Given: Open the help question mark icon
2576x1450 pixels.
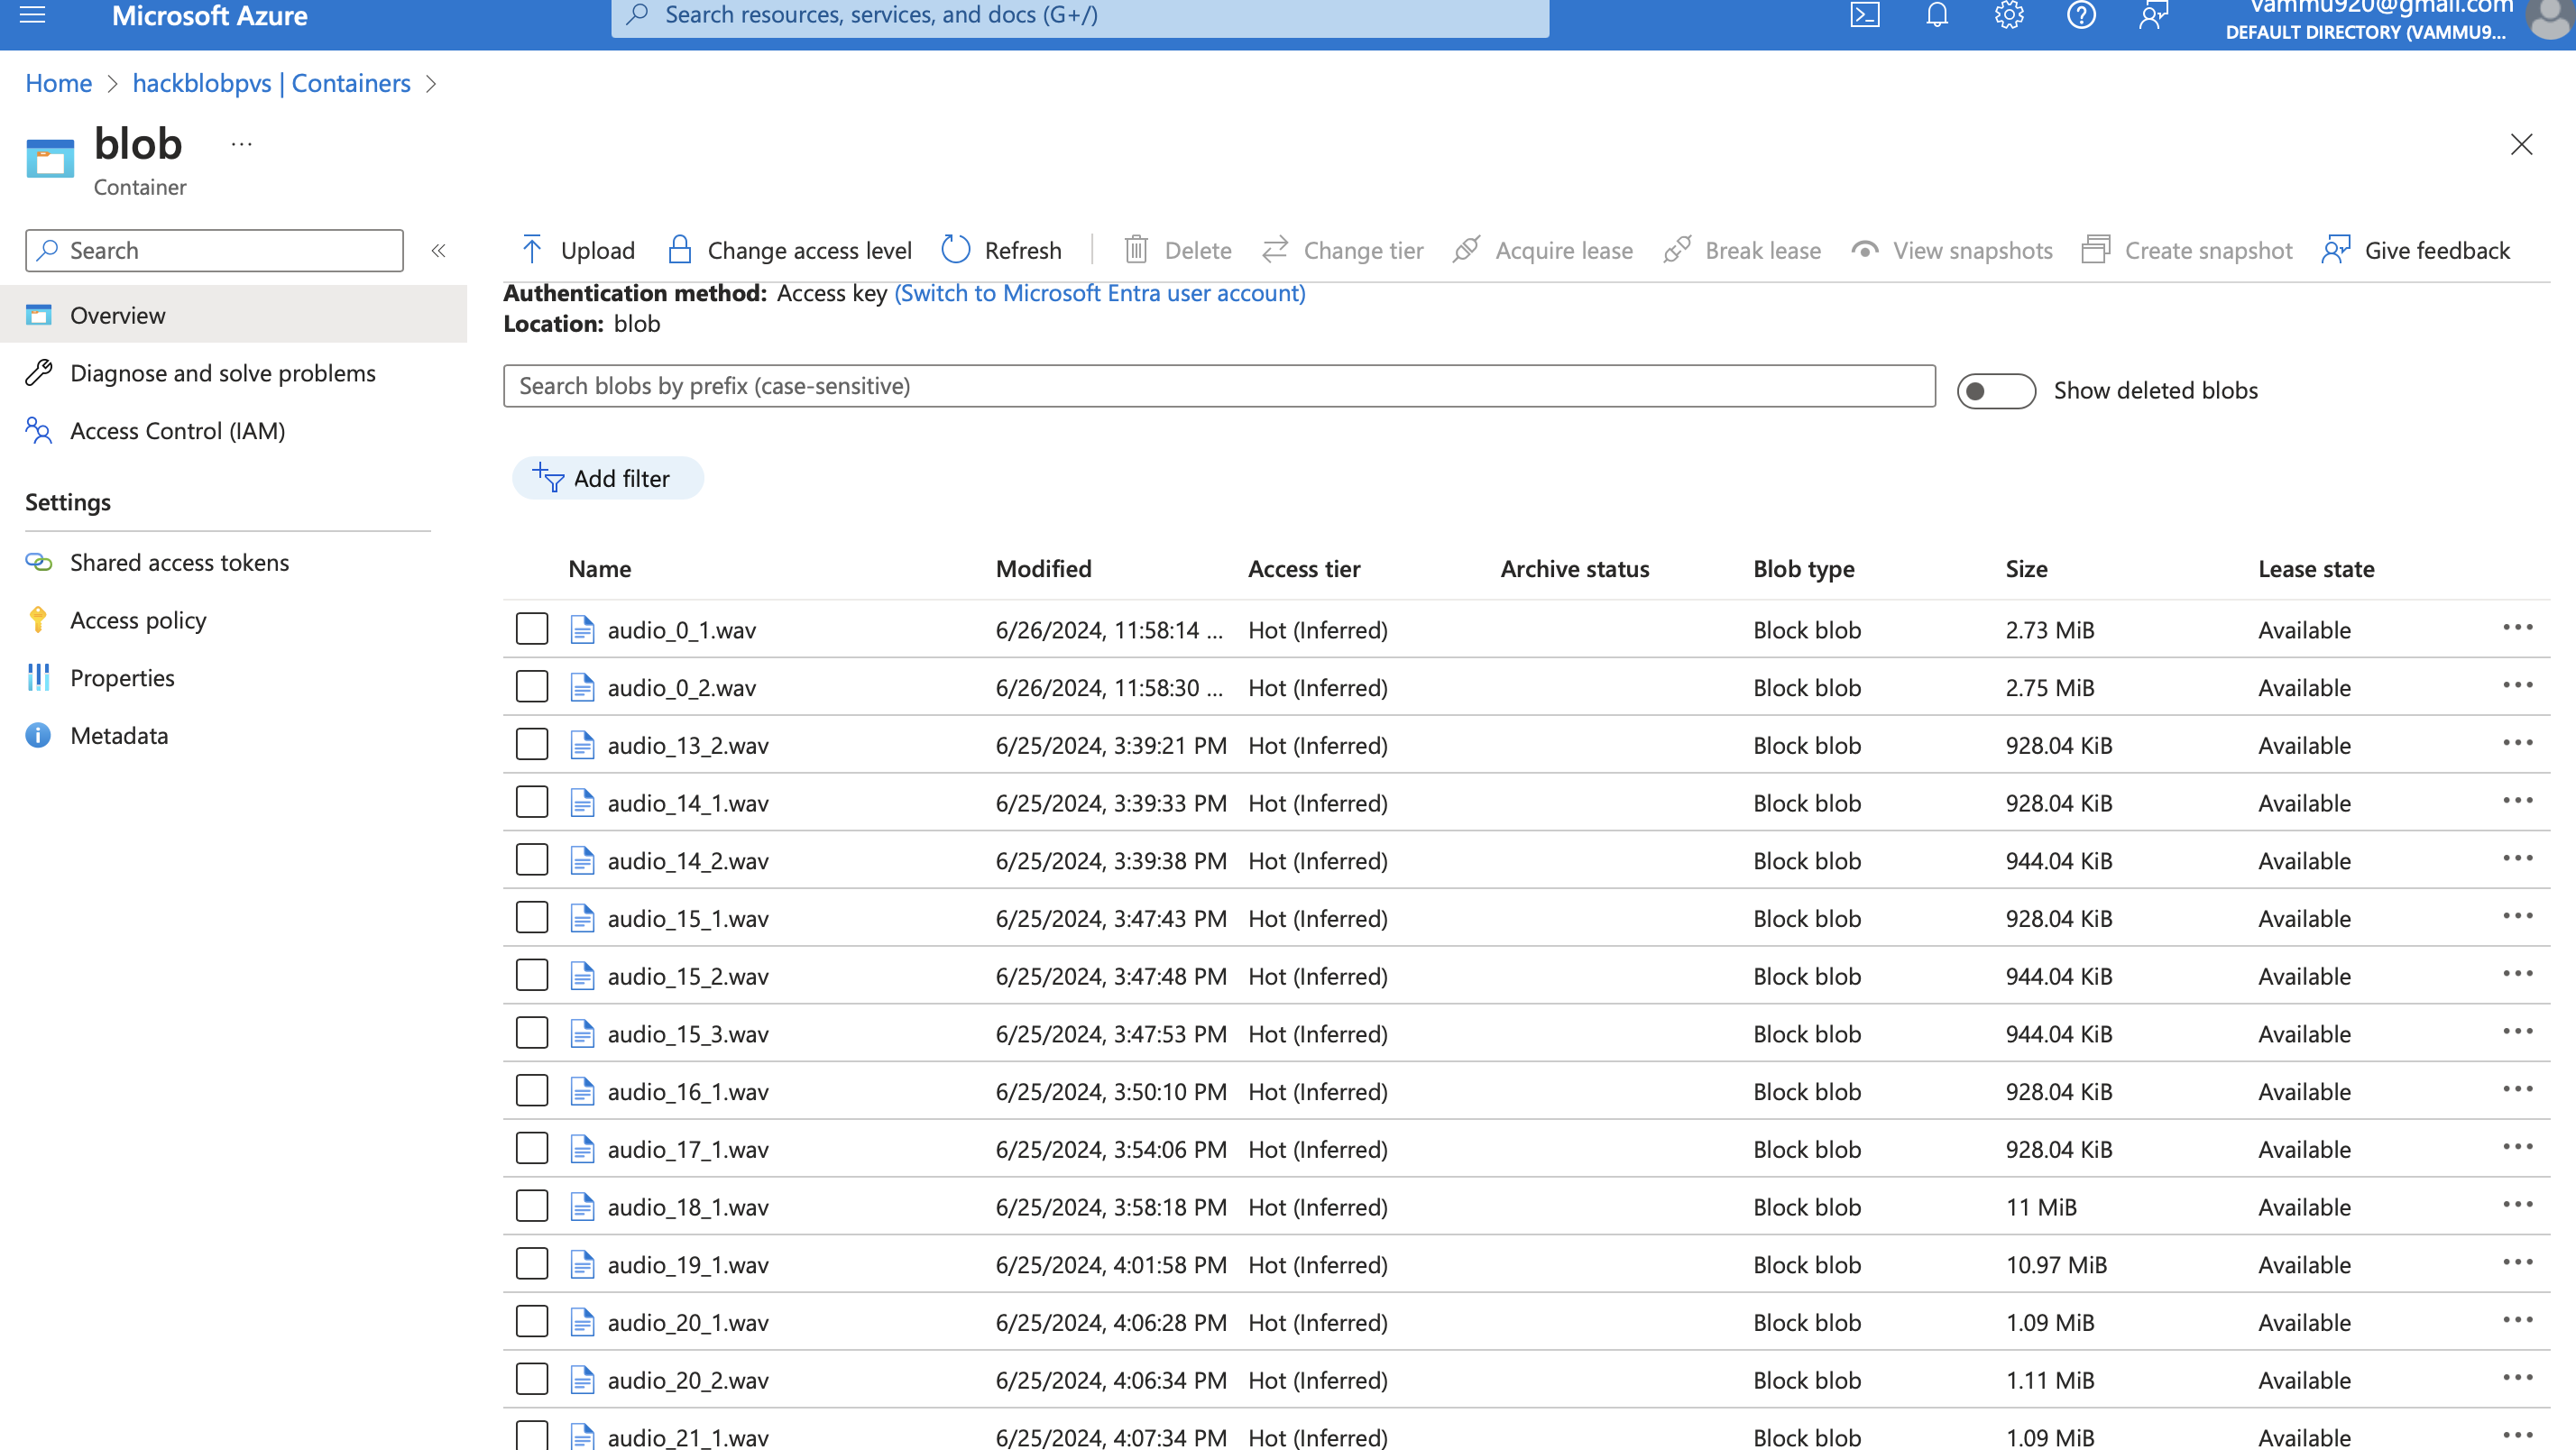Looking at the screenshot, I should coord(2081,15).
